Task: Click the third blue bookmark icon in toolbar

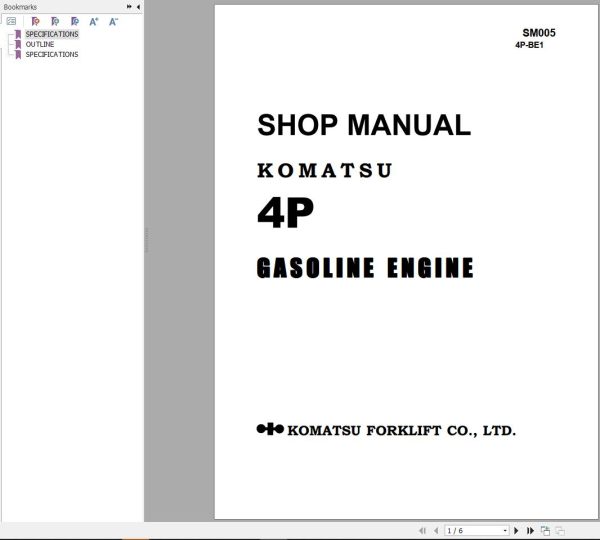Action: tap(75, 21)
